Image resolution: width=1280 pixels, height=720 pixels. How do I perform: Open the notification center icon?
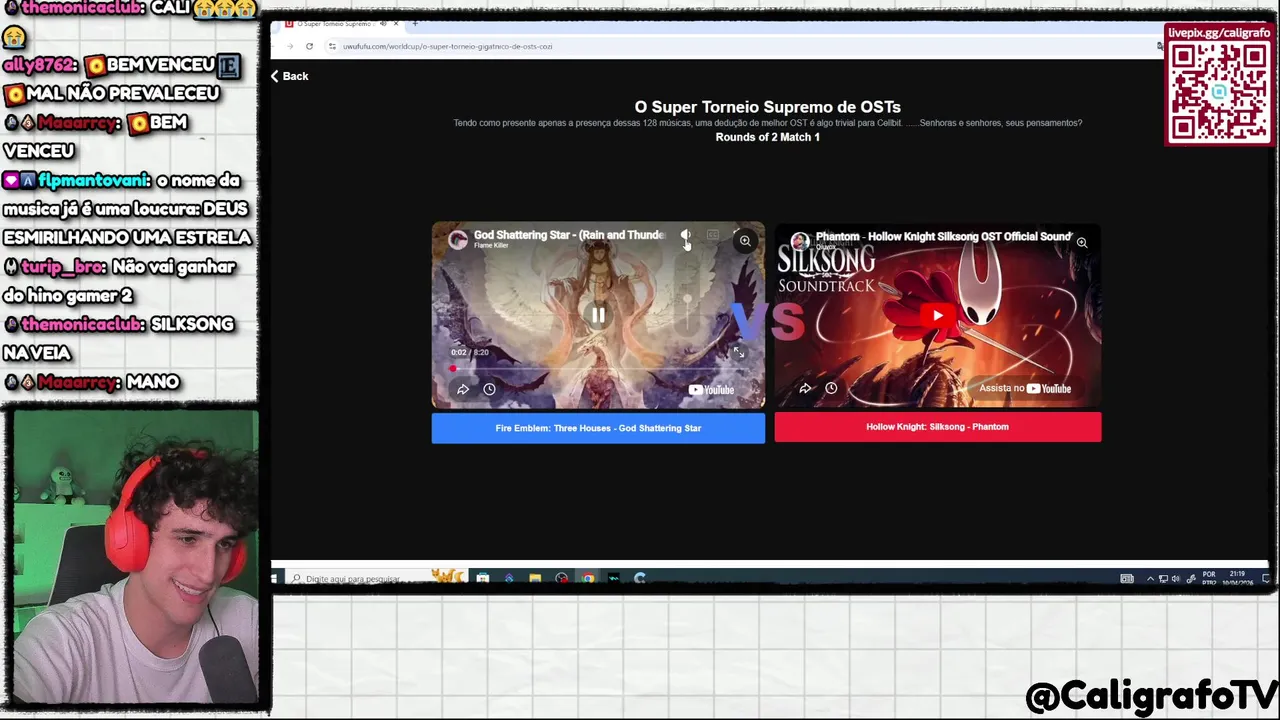[x=1264, y=578]
